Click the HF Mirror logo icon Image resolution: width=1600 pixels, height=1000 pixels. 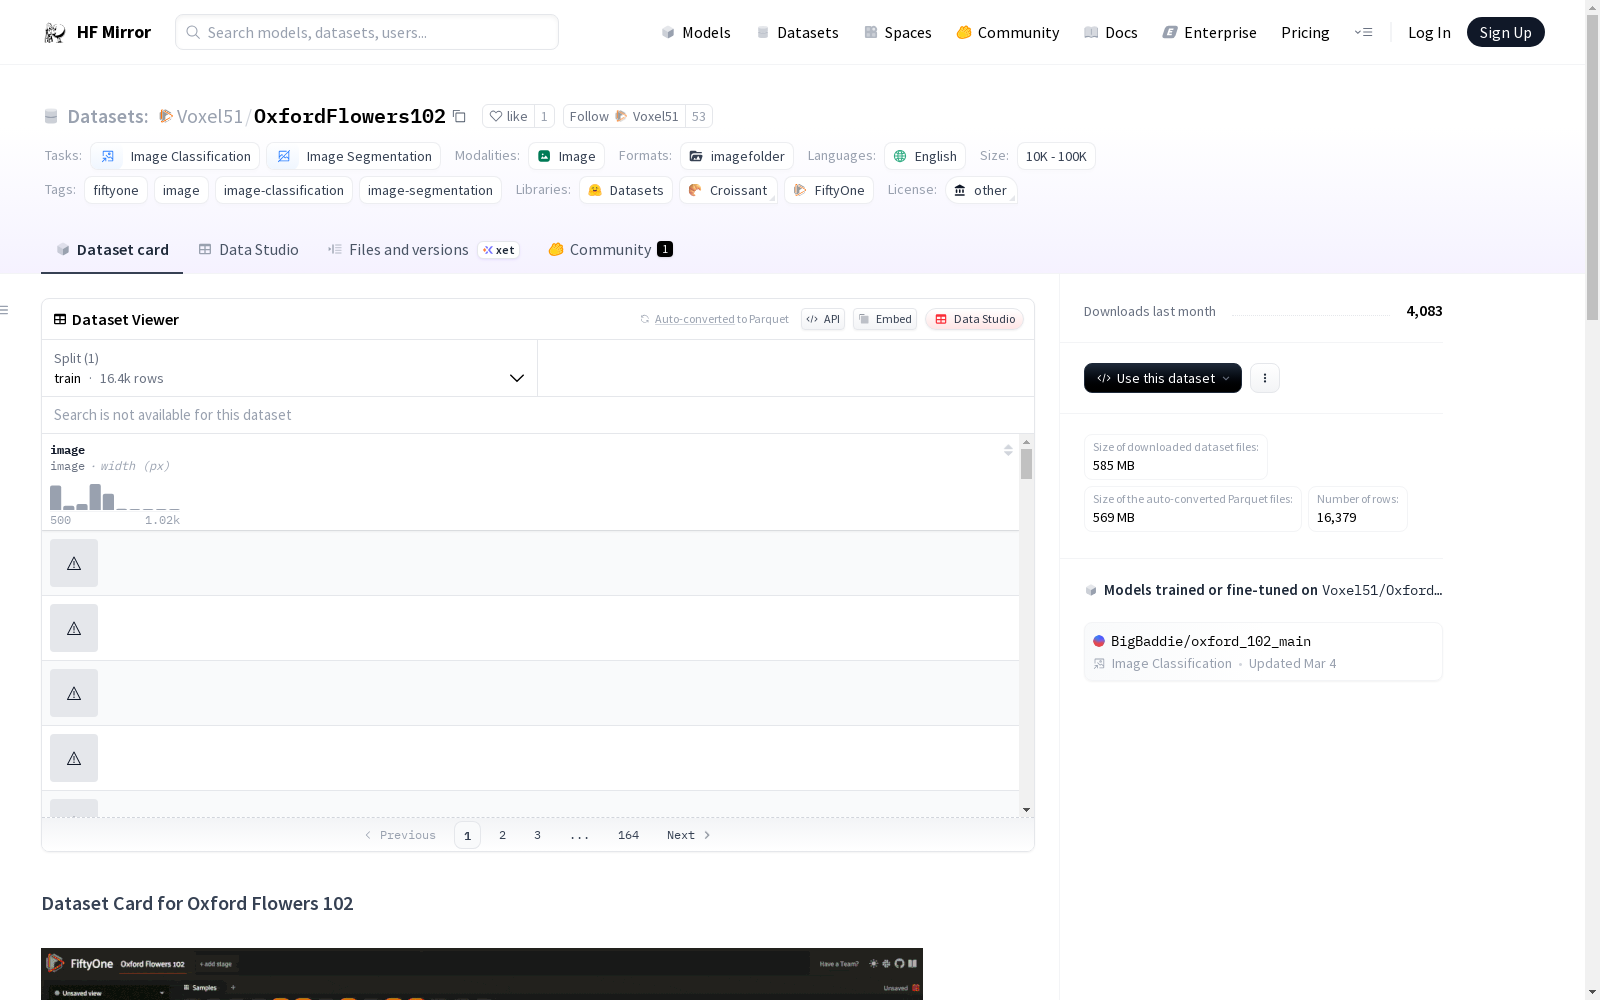(x=55, y=33)
